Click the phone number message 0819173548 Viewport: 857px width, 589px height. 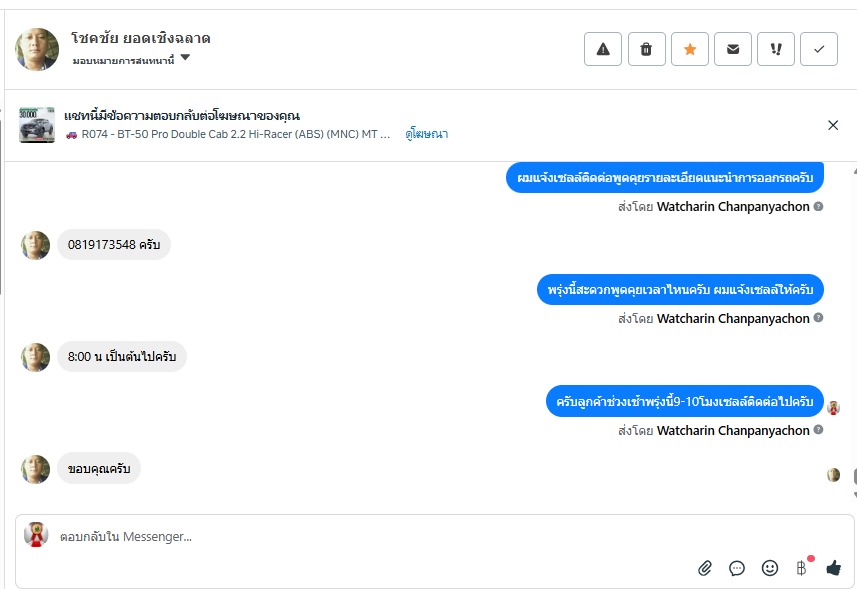pyautogui.click(x=113, y=245)
